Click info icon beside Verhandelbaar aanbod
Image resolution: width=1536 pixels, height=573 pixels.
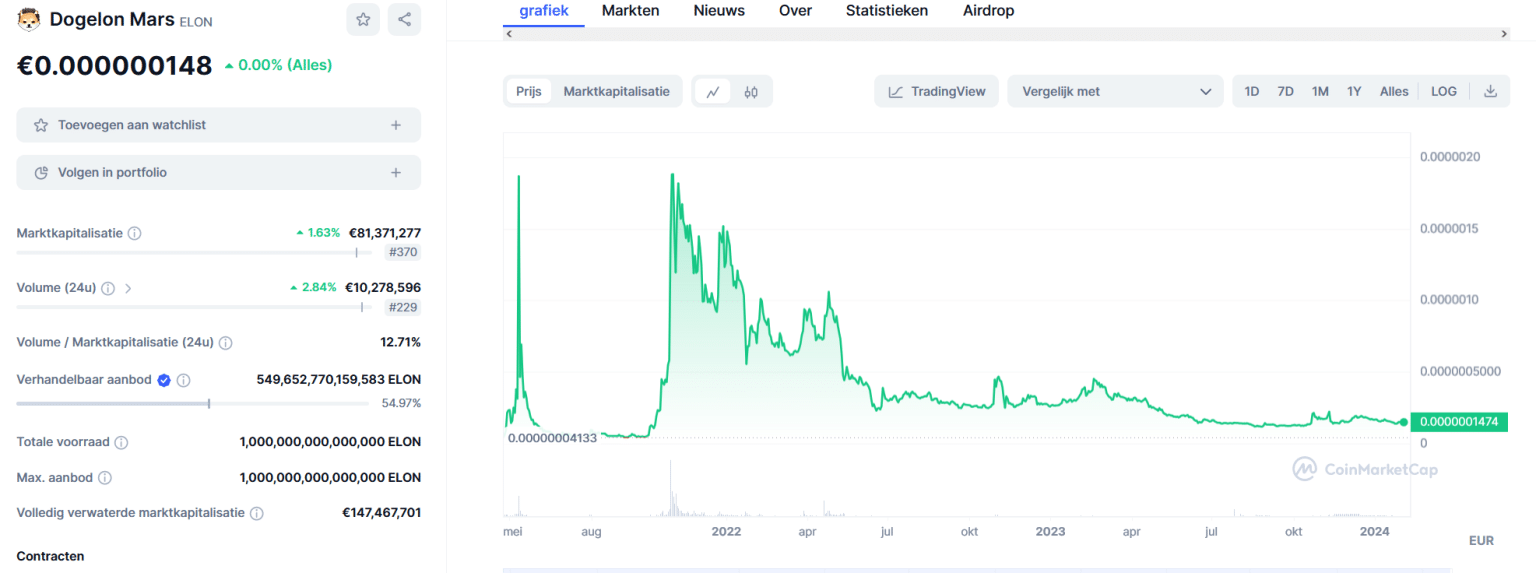[x=184, y=381]
